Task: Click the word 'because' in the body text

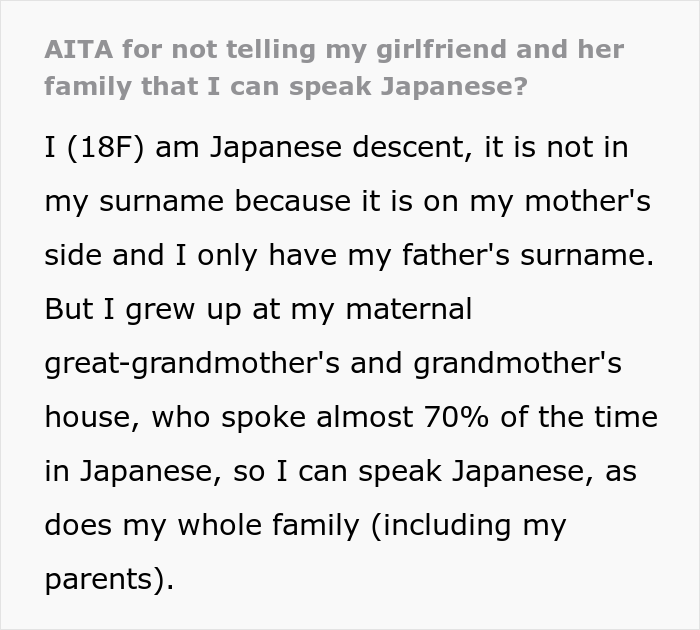Action: 314,202
